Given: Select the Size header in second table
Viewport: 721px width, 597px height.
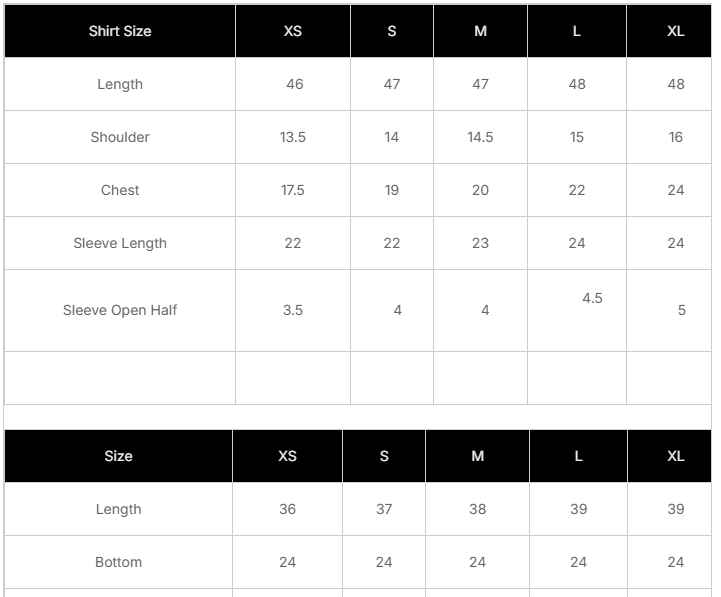Looking at the screenshot, I should 118,456.
